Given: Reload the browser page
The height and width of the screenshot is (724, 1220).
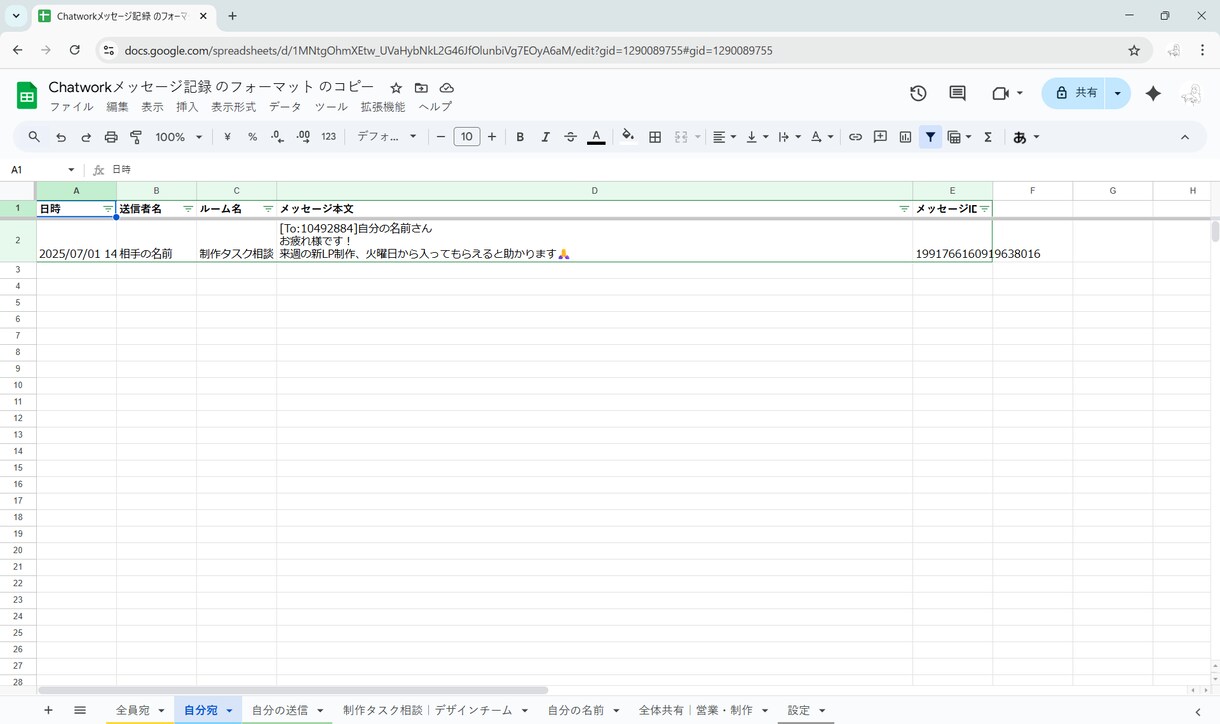Looking at the screenshot, I should point(74,50).
